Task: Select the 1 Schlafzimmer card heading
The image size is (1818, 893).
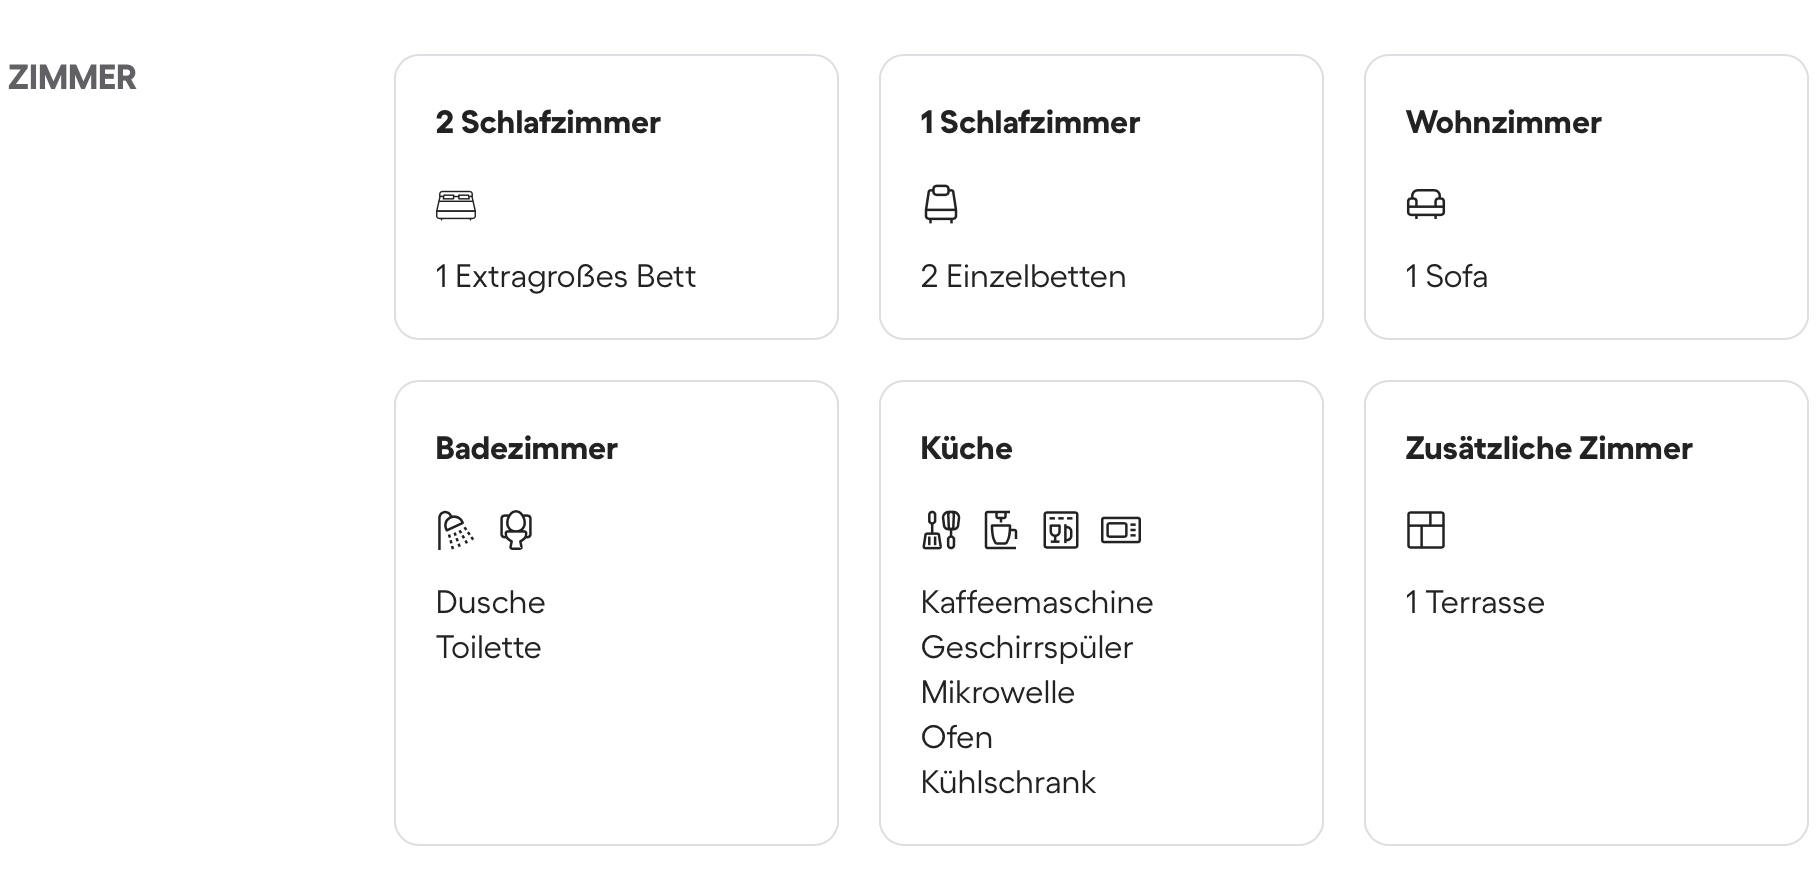Action: (1030, 123)
